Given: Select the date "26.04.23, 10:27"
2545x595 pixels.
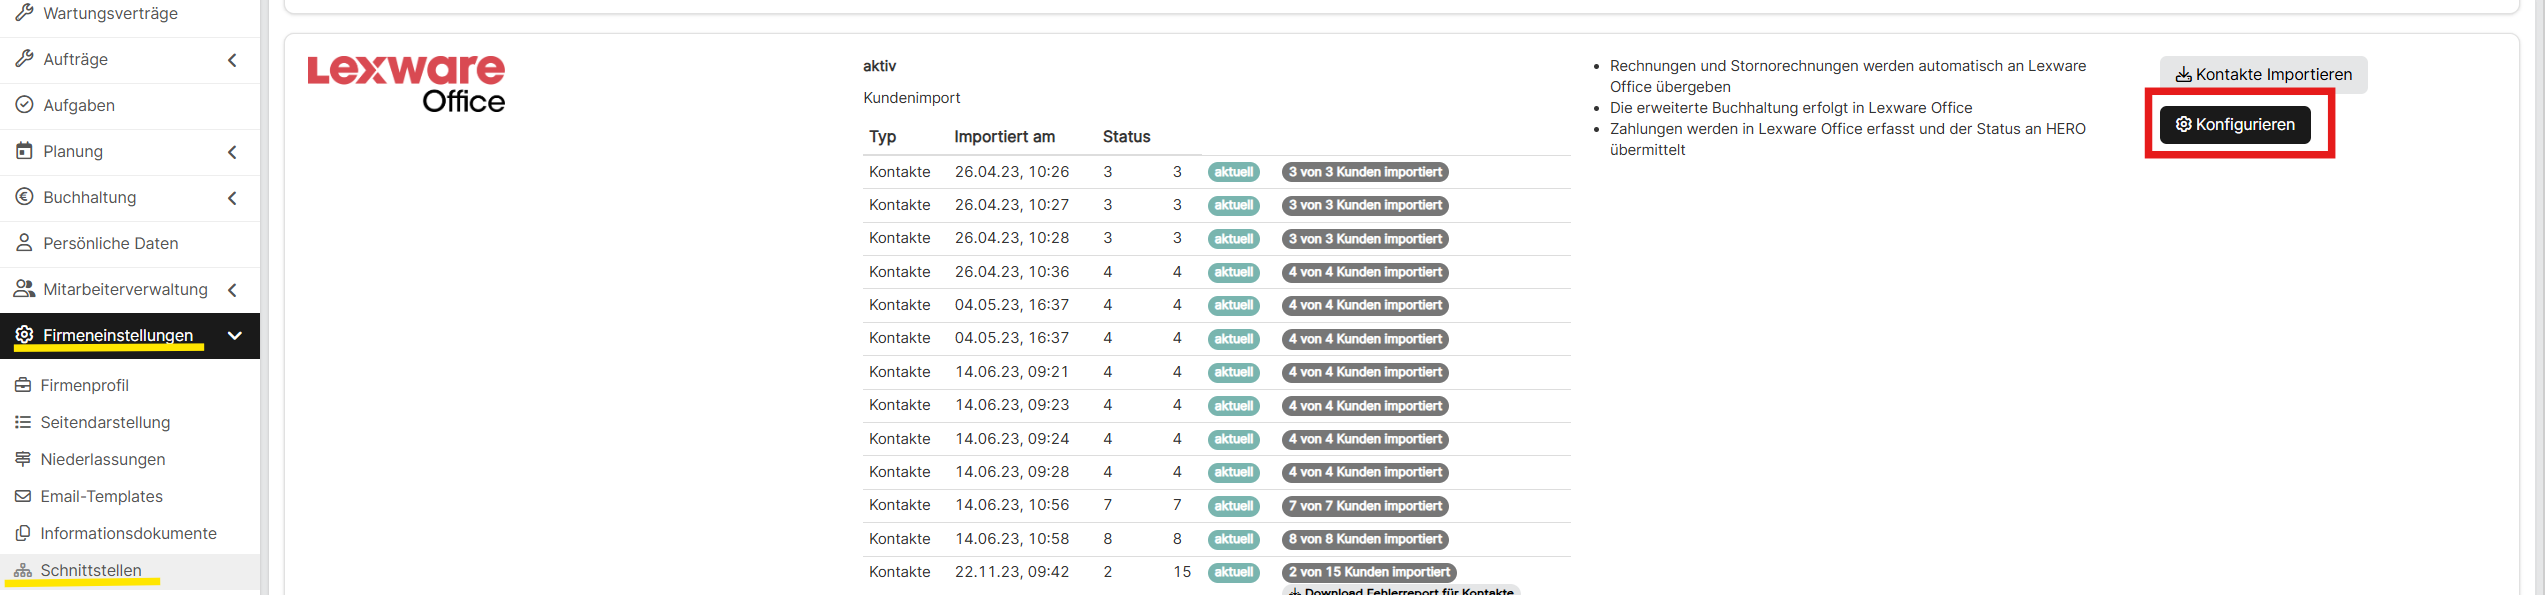Looking at the screenshot, I should [1012, 205].
